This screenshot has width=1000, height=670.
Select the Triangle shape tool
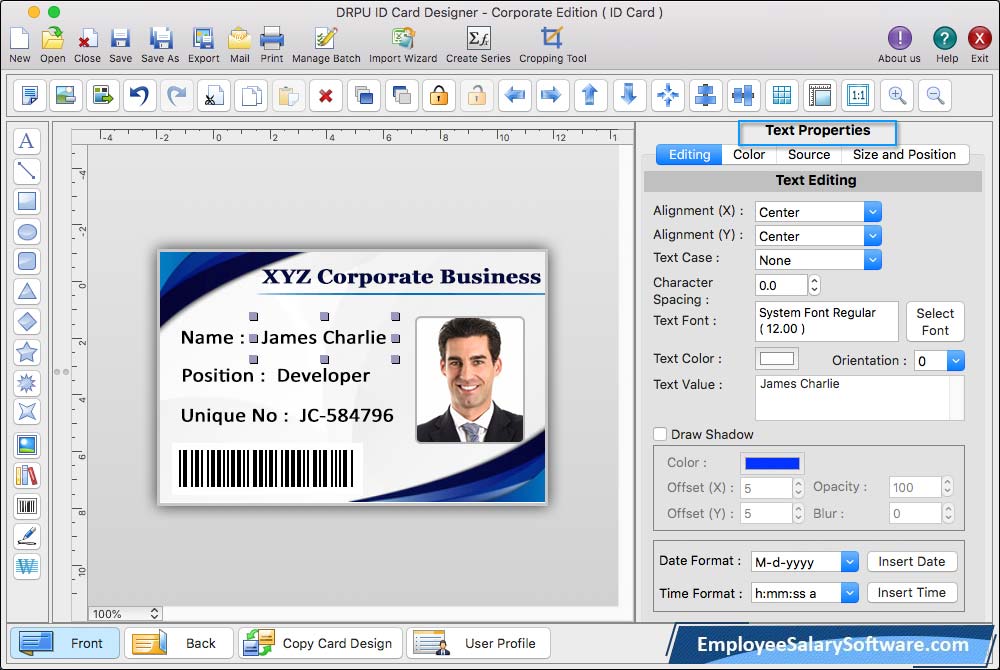pyautogui.click(x=26, y=291)
